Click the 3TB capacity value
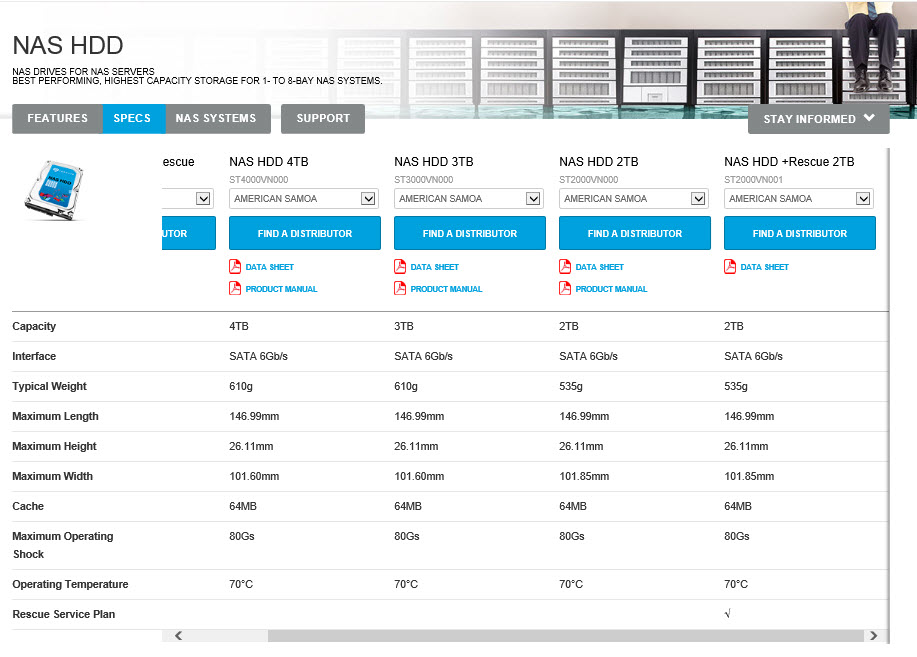 point(404,326)
